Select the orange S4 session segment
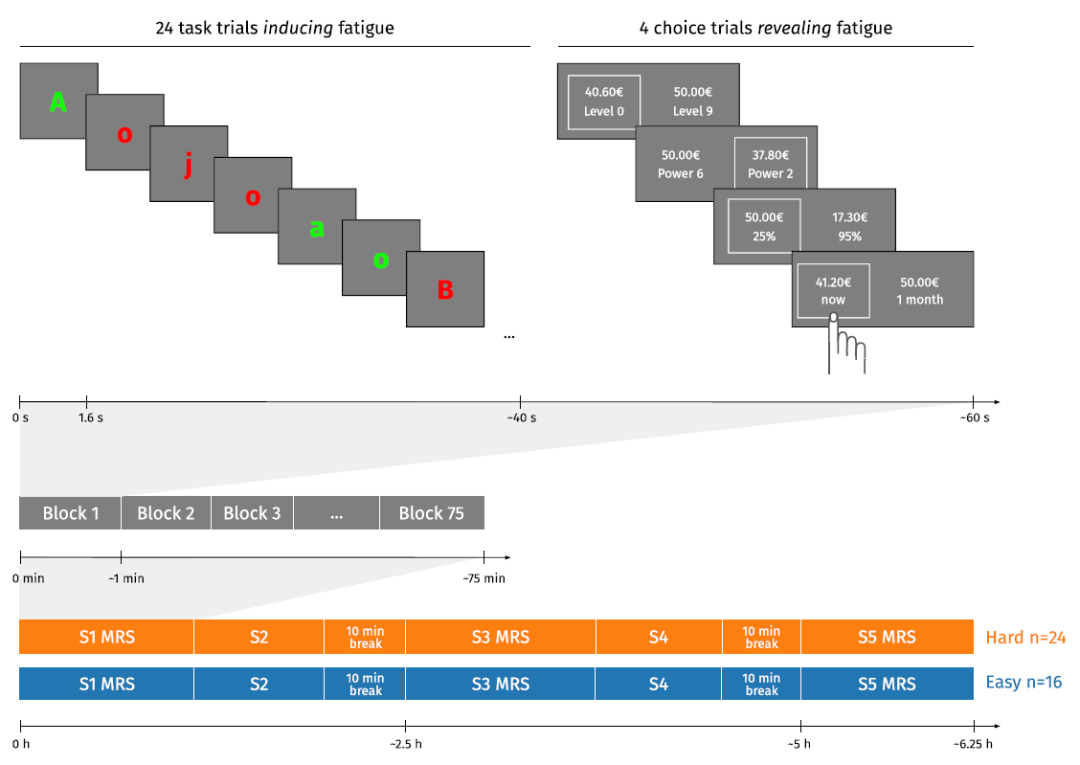Screen dimensions: 1080x765 [x=658, y=637]
